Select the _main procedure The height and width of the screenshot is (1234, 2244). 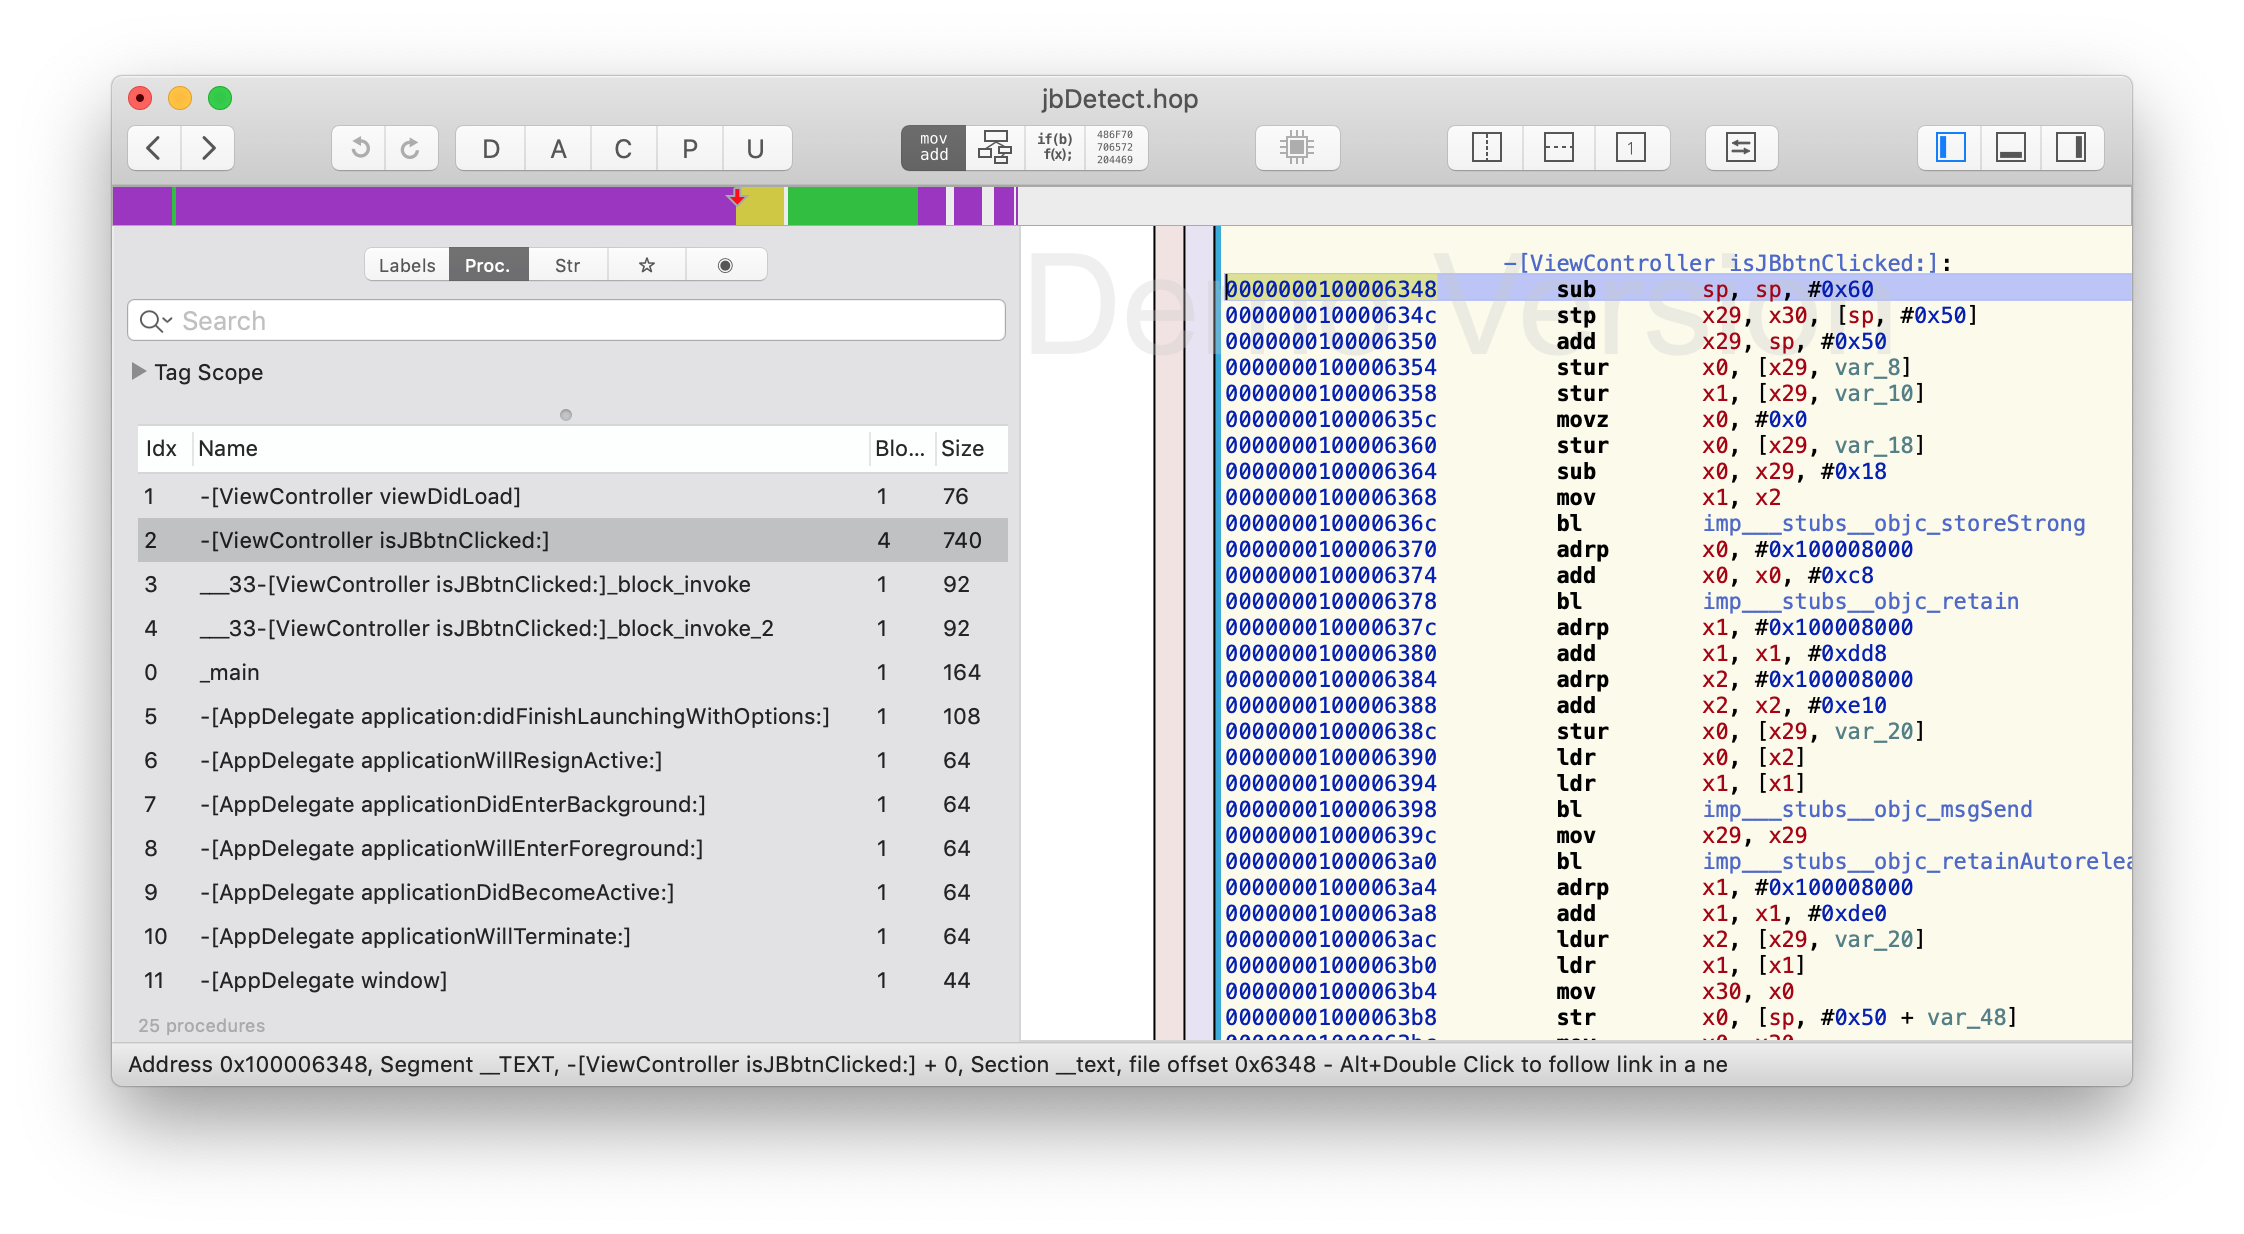click(572, 673)
